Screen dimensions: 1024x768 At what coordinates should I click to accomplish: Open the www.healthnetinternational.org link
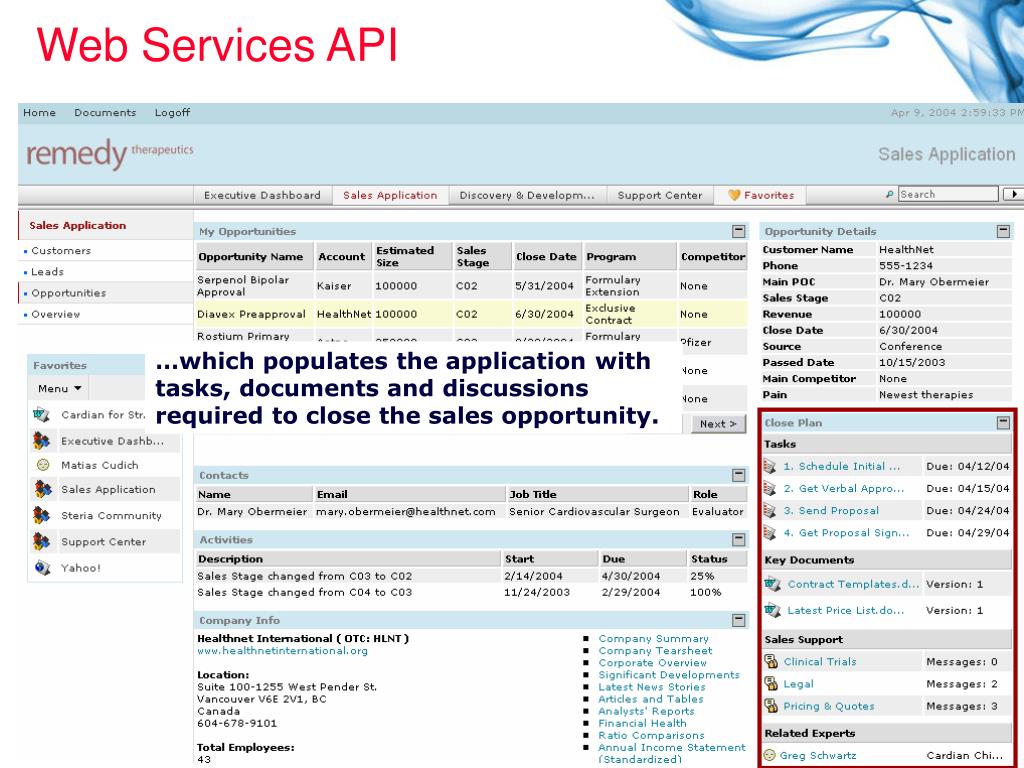(x=282, y=650)
